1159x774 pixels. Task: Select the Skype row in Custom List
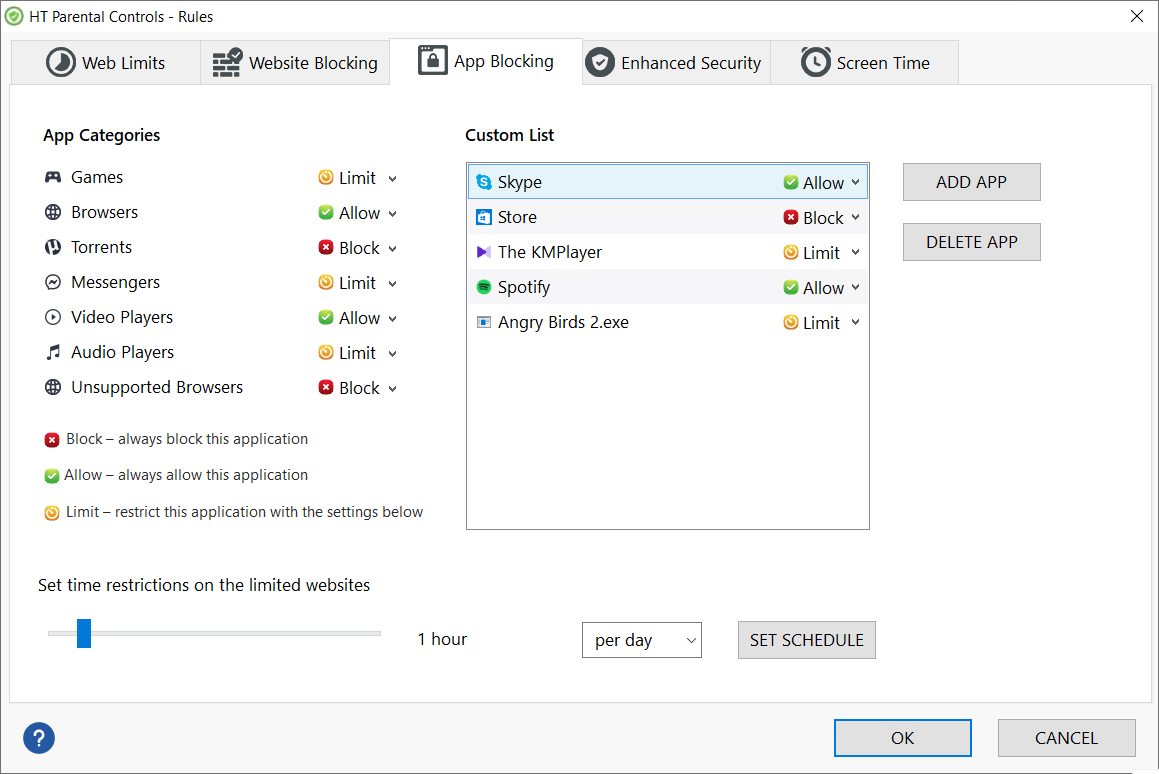(668, 182)
